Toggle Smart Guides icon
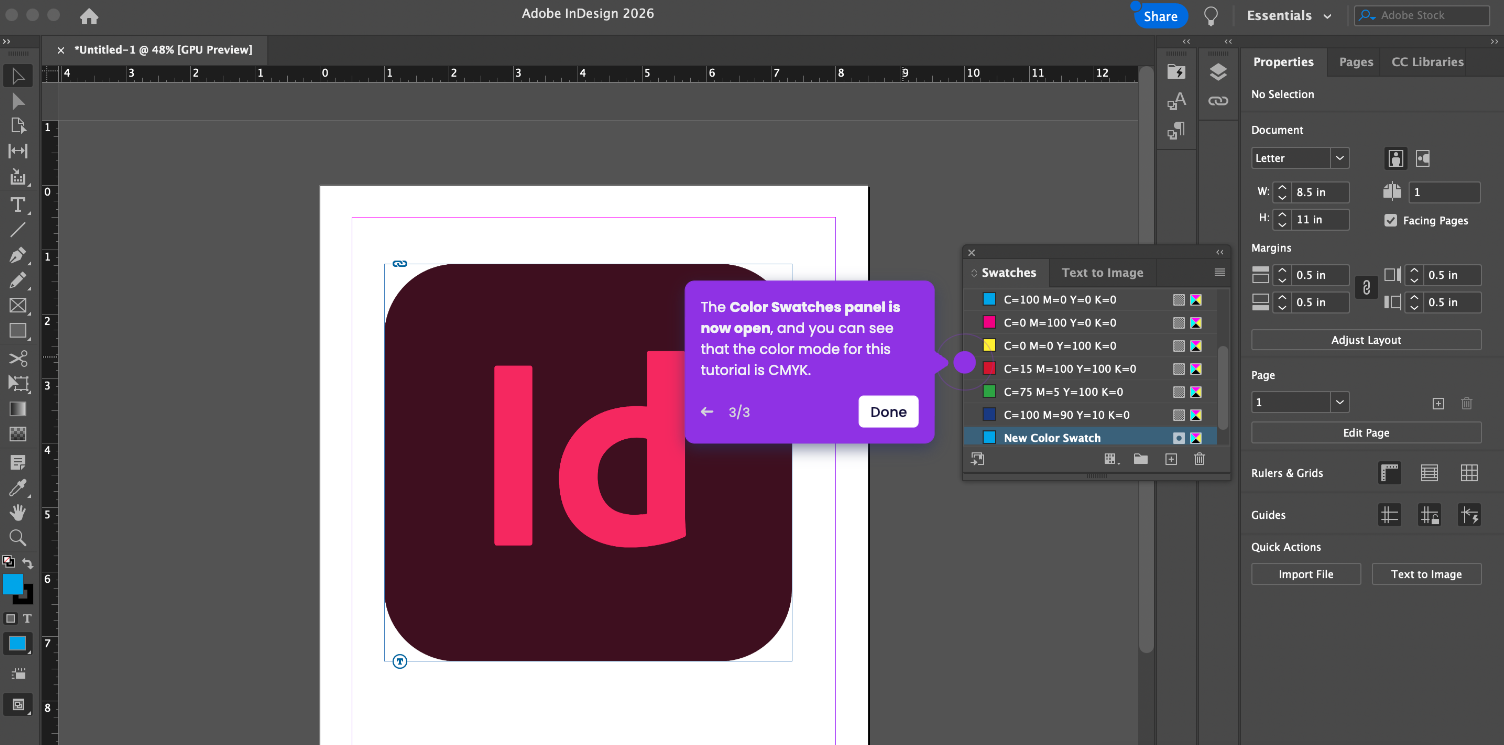1504x745 pixels. [x=1469, y=515]
